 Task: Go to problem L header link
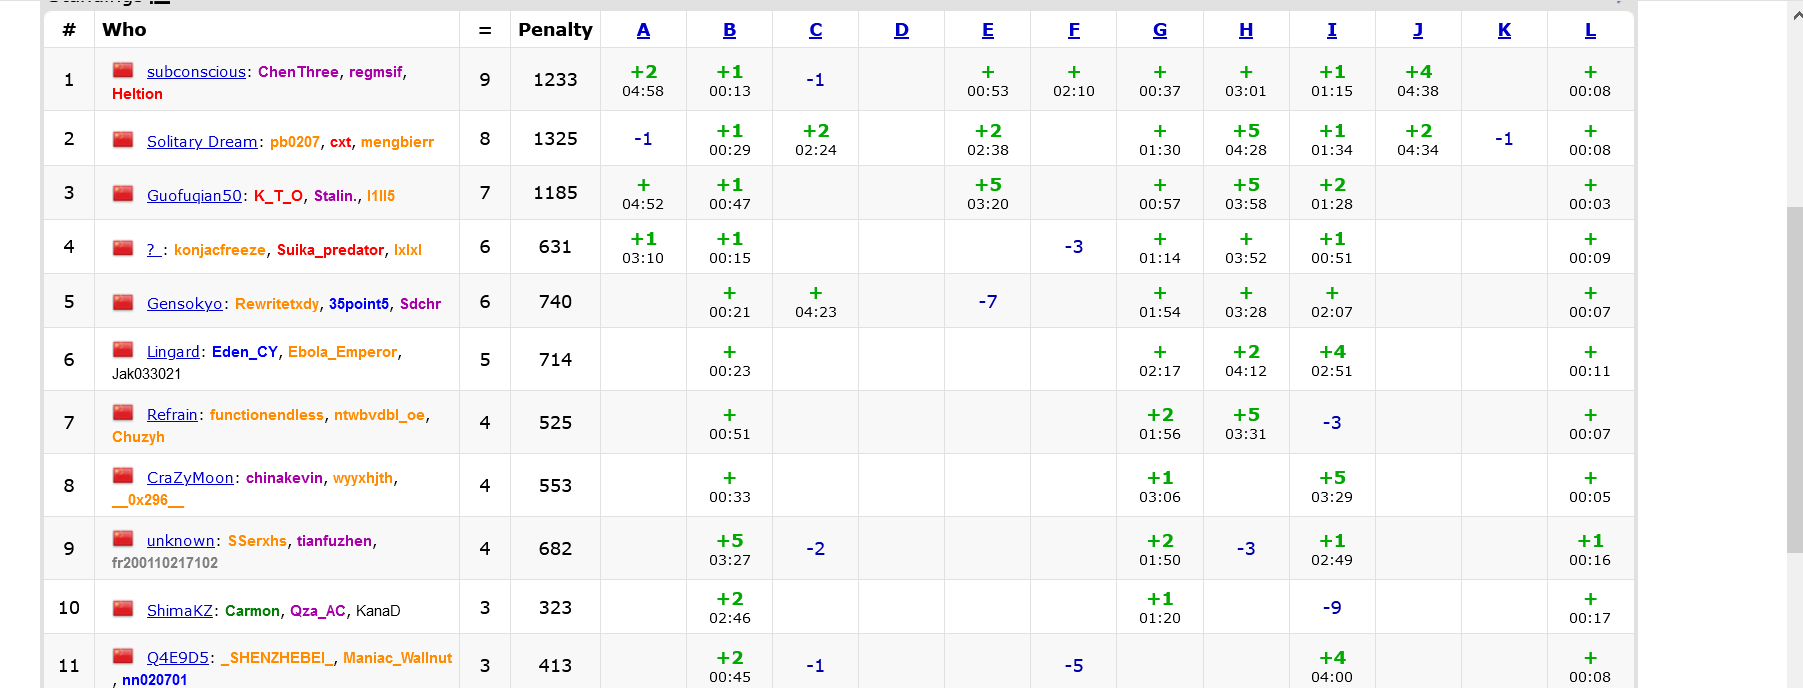point(1590,30)
